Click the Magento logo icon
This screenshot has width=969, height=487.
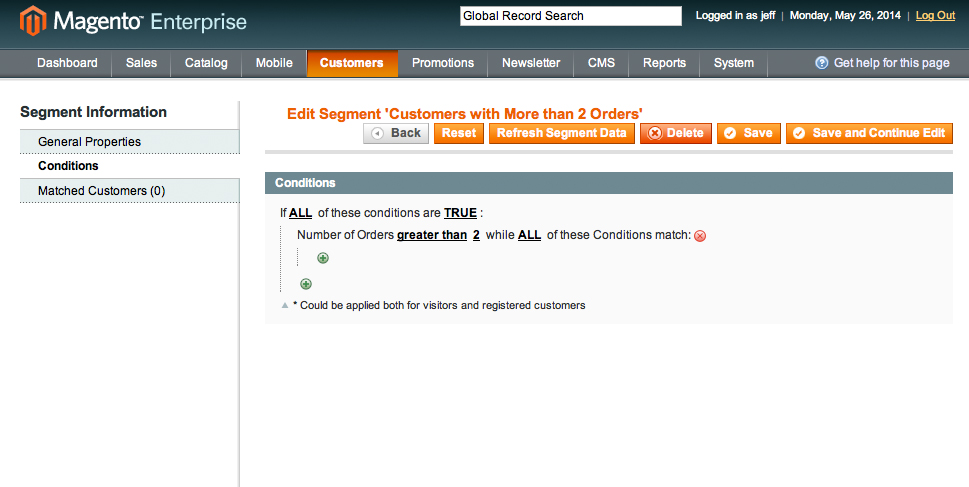33,21
